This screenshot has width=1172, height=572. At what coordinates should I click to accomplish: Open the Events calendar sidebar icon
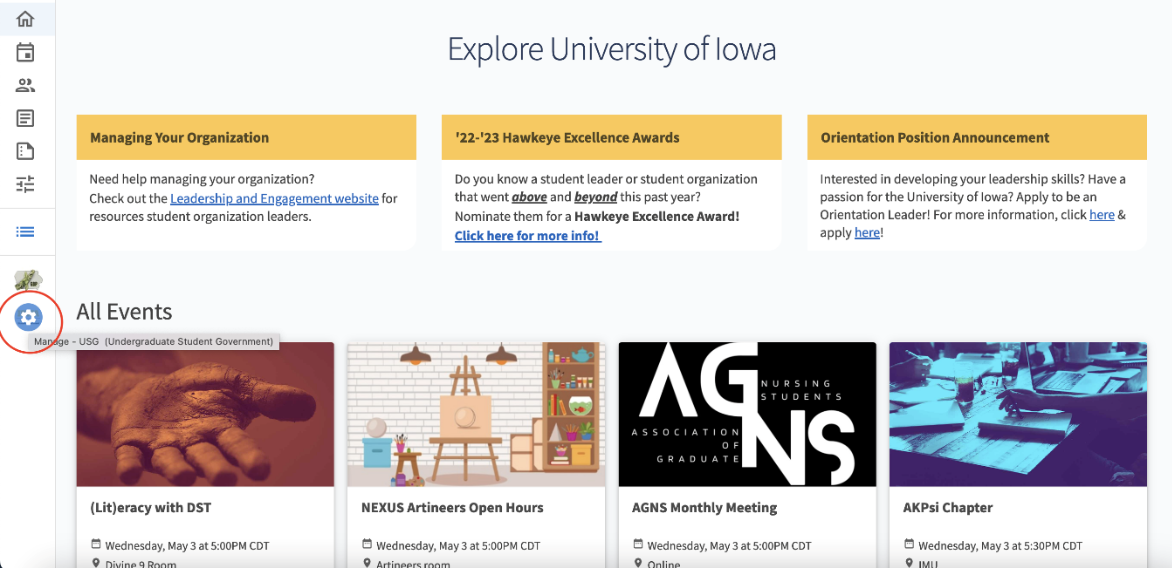(x=25, y=52)
